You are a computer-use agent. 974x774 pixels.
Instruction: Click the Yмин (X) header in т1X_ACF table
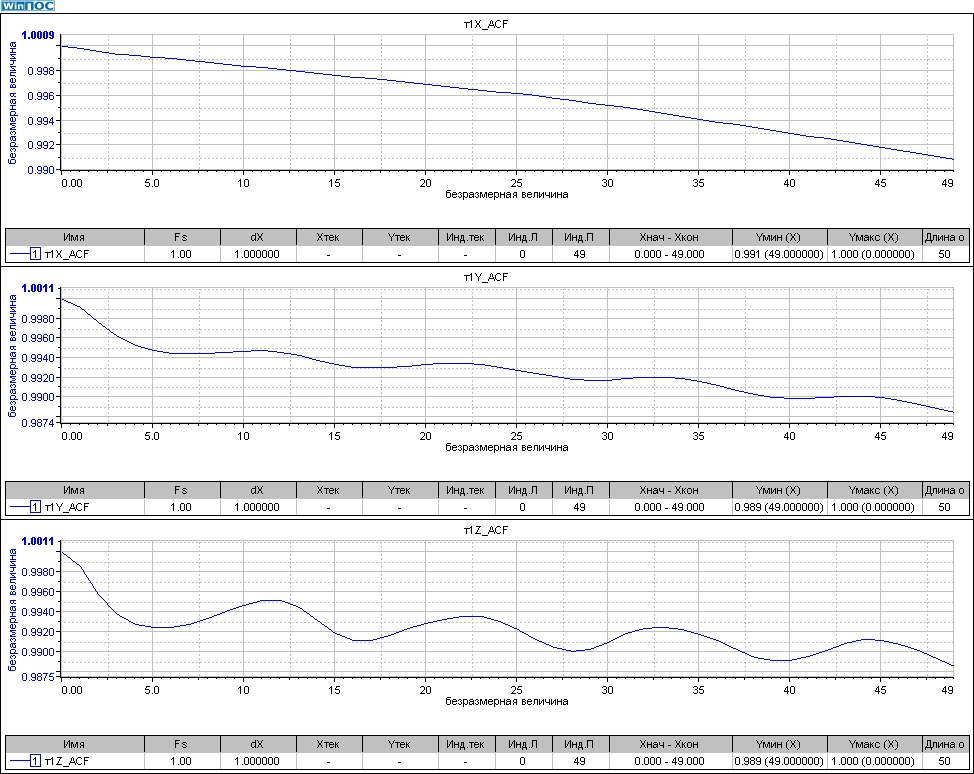click(x=780, y=237)
